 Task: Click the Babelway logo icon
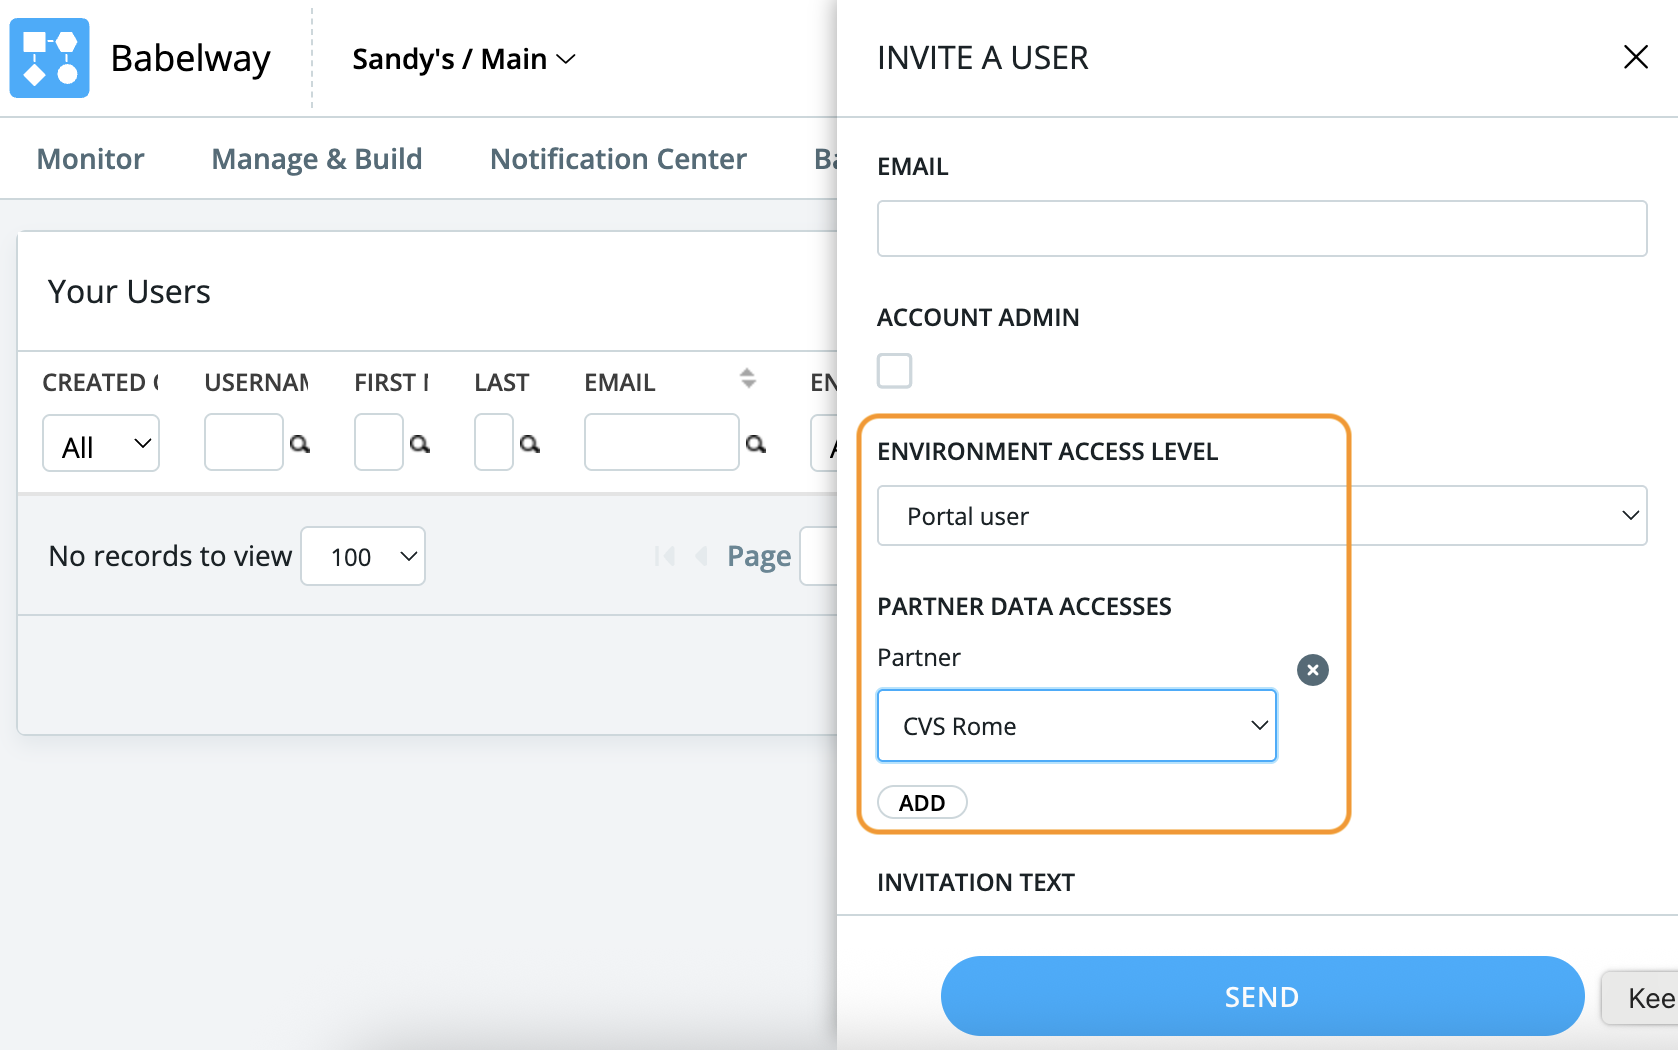tap(50, 58)
